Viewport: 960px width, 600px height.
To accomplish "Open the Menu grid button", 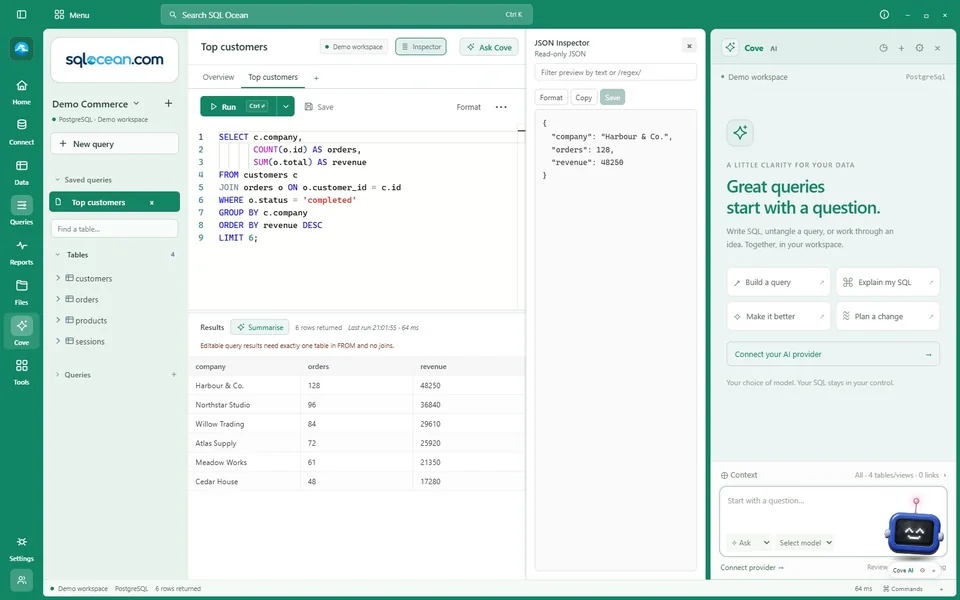I will point(72,15).
